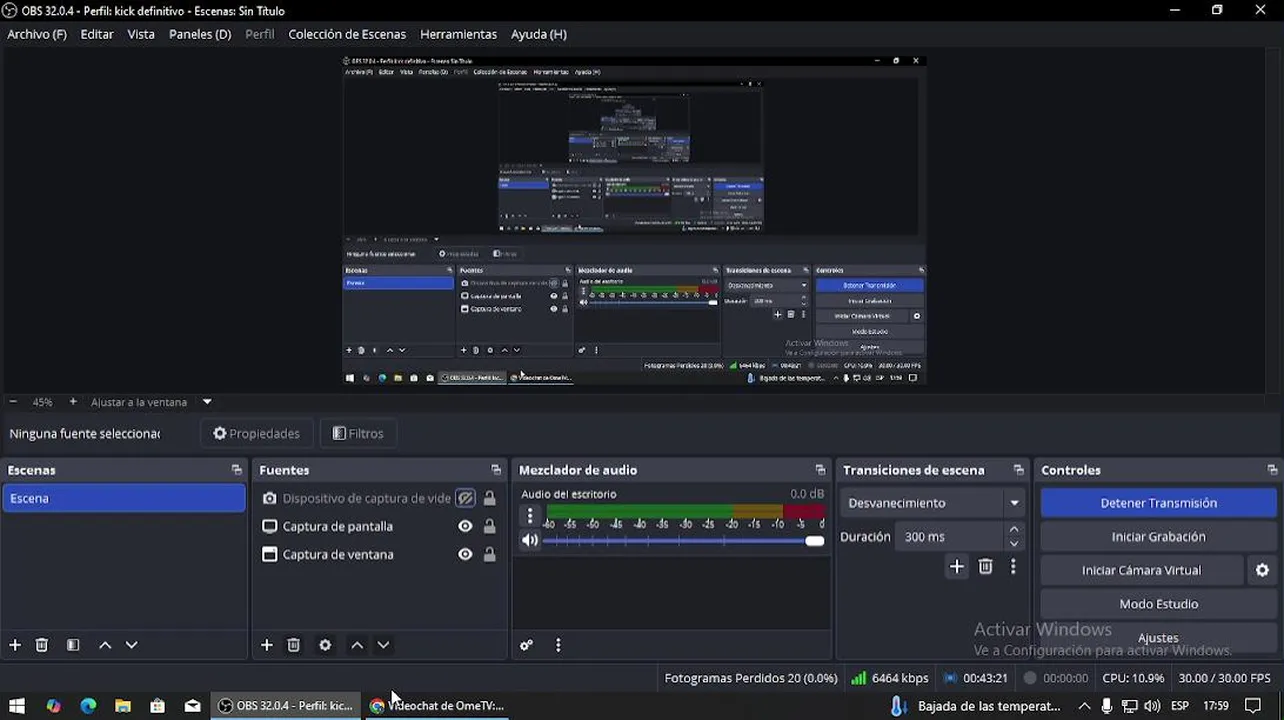Add a new source in Fuentes panel
1284x720 pixels.
267,645
